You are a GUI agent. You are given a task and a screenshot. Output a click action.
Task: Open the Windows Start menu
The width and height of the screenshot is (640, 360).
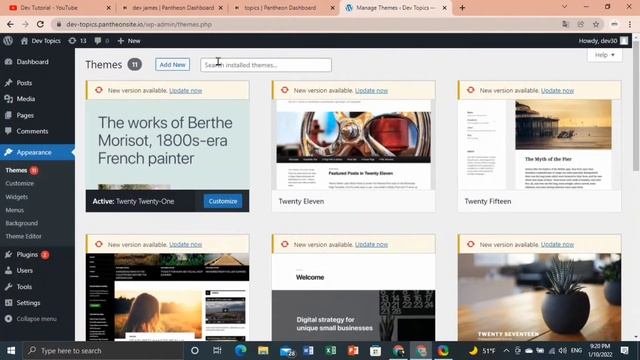[x=11, y=351]
